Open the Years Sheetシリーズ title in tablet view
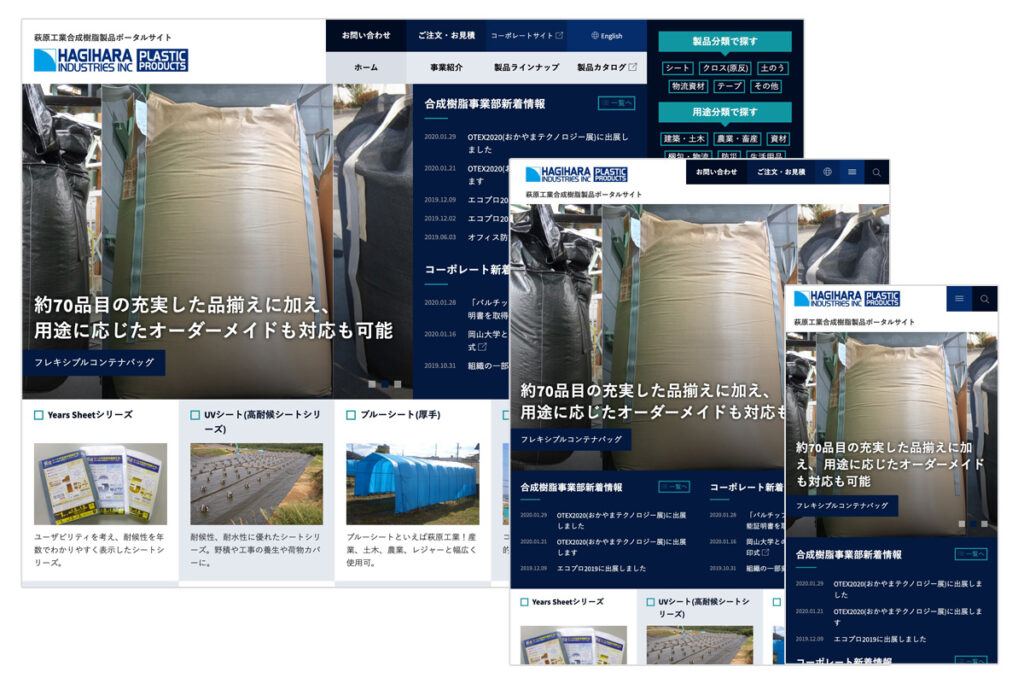Viewport: 1024px width, 684px height. 568,602
